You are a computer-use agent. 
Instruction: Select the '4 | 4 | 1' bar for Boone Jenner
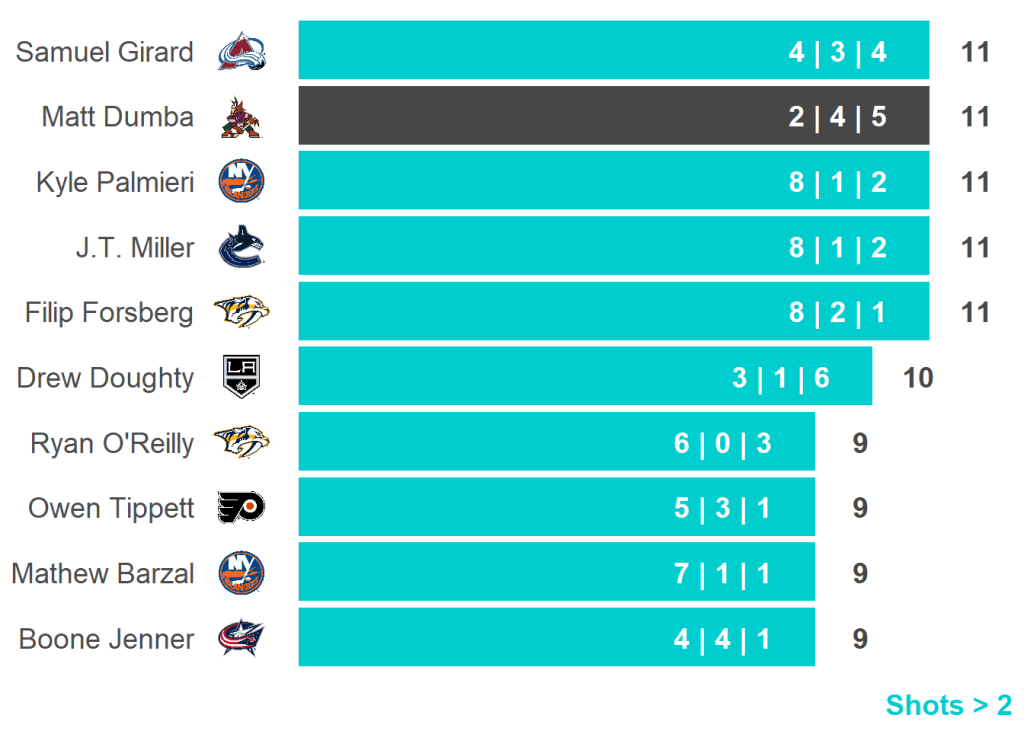coord(556,638)
